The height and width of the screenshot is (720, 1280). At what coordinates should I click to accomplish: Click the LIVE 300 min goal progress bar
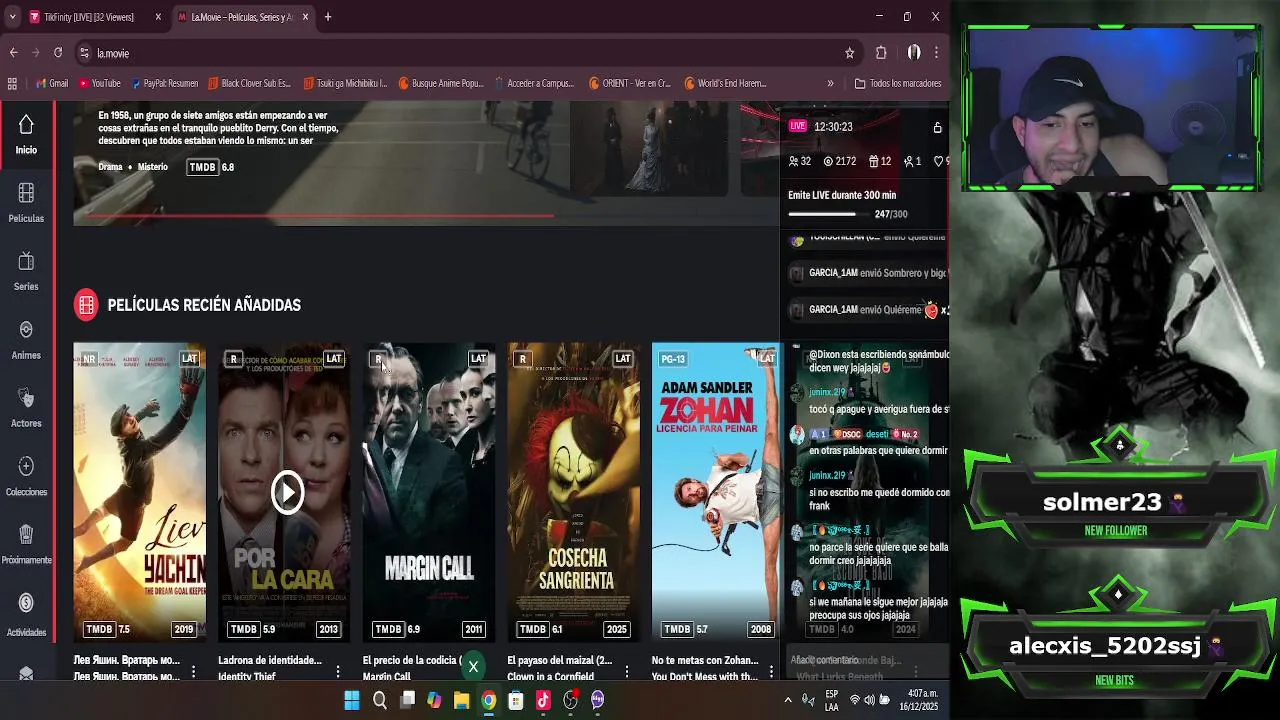point(827,214)
